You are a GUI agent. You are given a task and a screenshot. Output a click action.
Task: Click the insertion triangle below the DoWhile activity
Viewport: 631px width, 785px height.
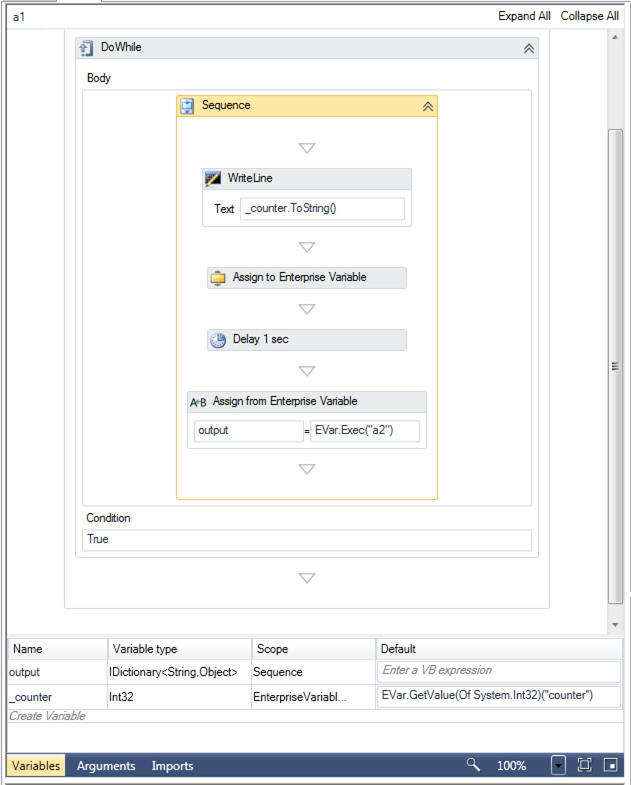306,578
